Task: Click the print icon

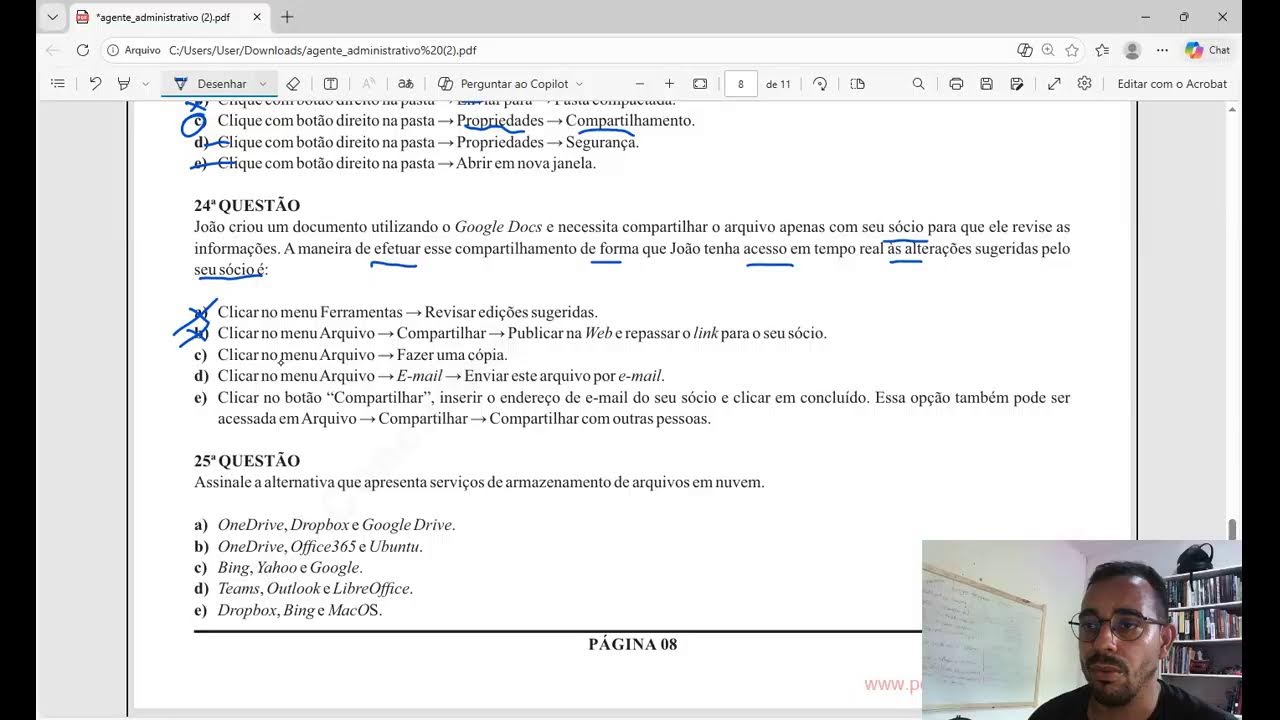Action: tap(956, 84)
